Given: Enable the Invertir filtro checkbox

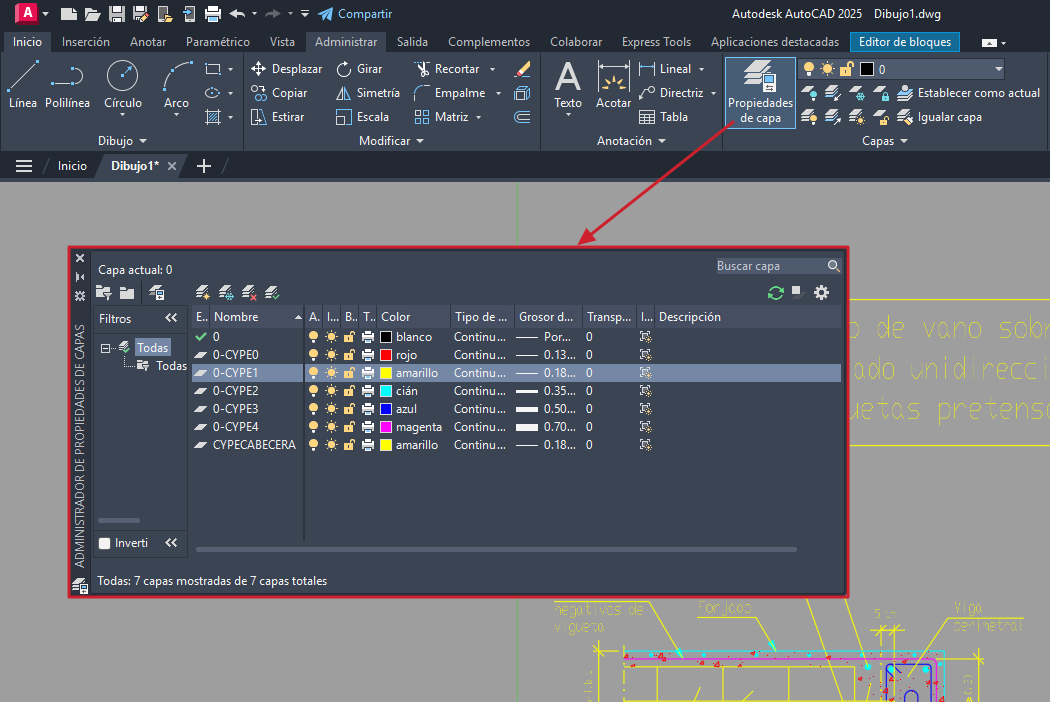Looking at the screenshot, I should pyautogui.click(x=105, y=543).
